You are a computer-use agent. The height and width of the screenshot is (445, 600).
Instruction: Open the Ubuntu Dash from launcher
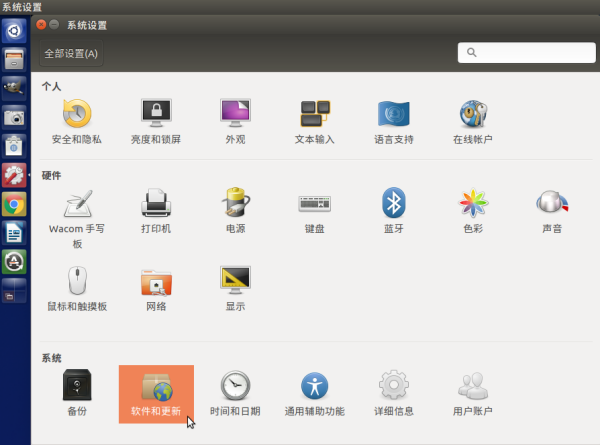(x=14, y=31)
